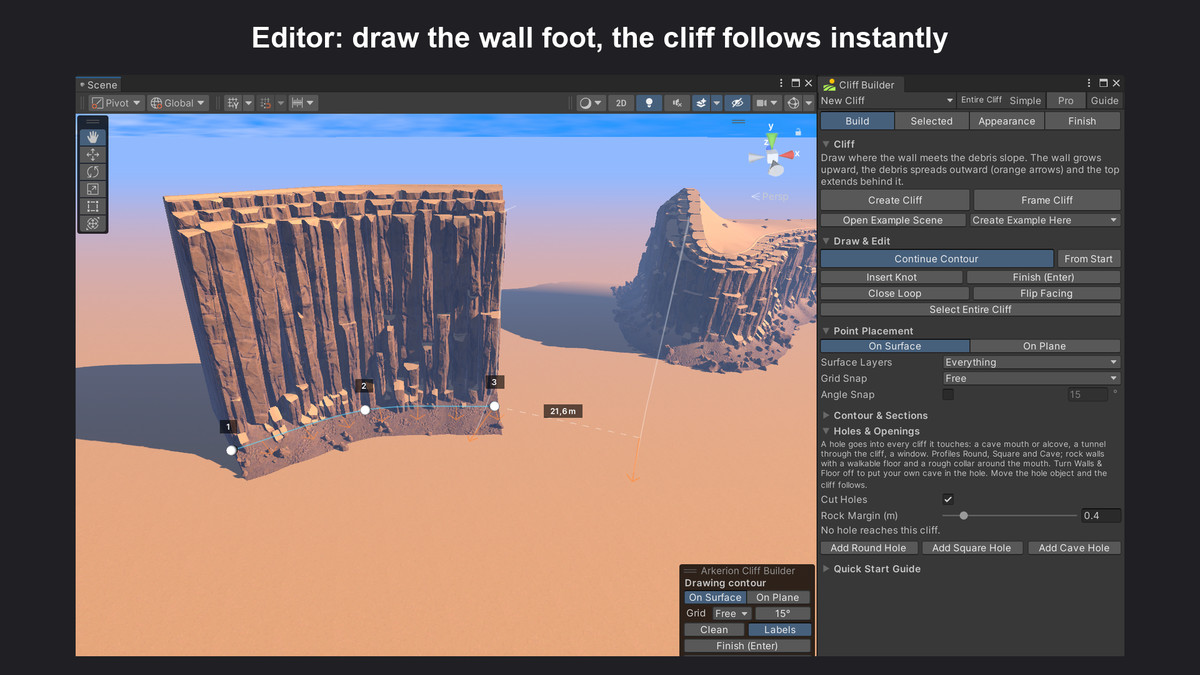Open Create Example Here dropdown

[x=1045, y=220]
